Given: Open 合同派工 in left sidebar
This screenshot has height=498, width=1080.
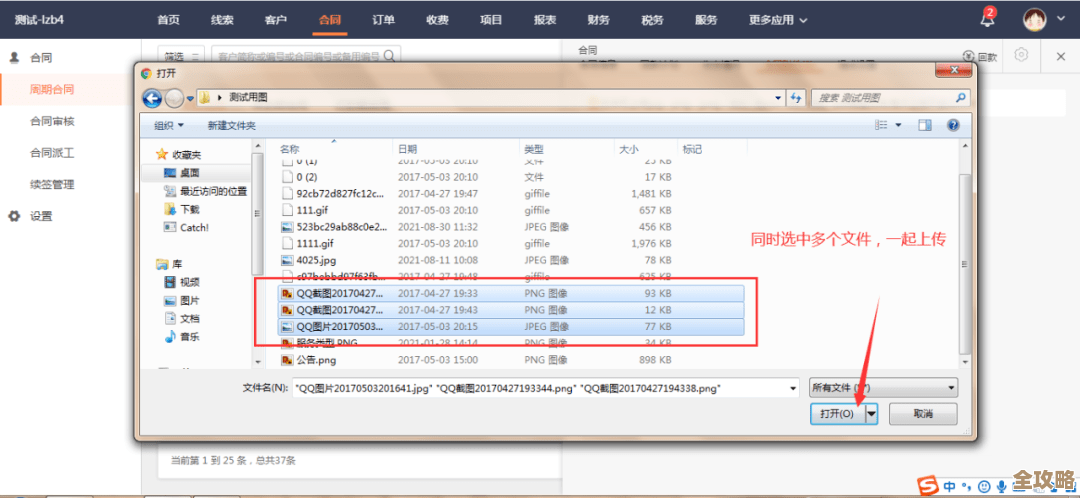Looking at the screenshot, I should 52,153.
